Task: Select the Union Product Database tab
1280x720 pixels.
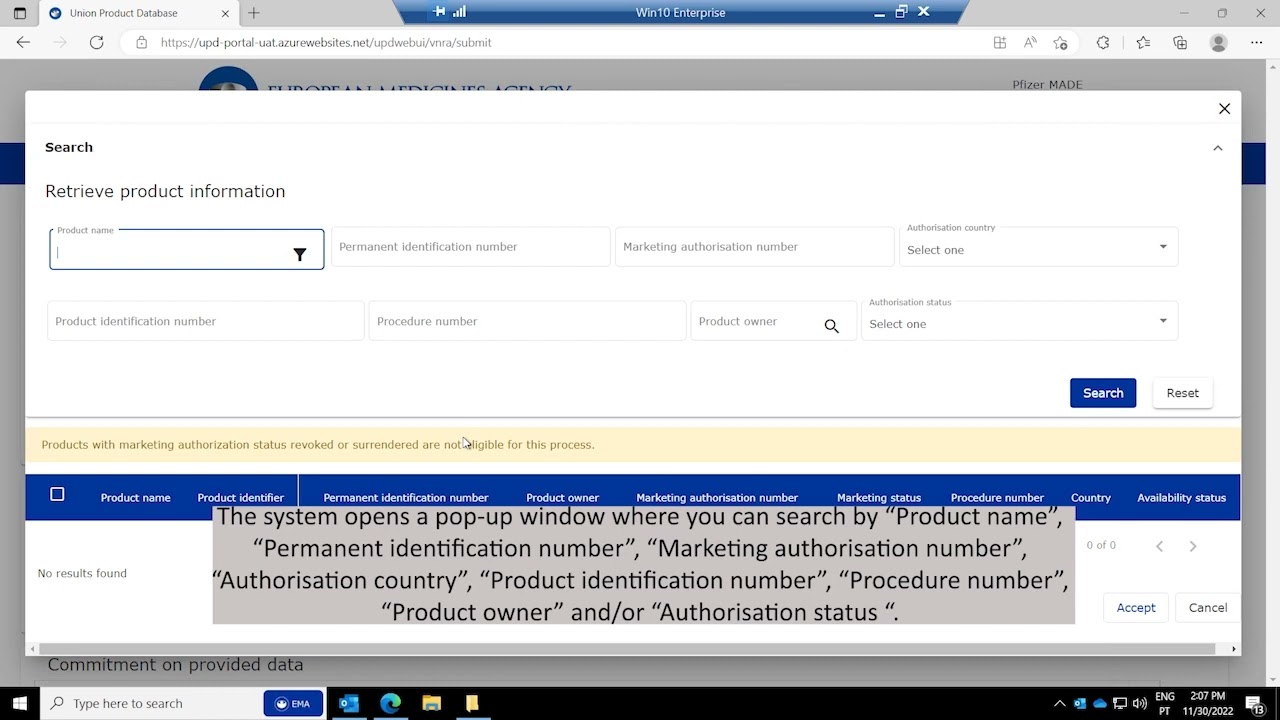Action: tap(123, 13)
